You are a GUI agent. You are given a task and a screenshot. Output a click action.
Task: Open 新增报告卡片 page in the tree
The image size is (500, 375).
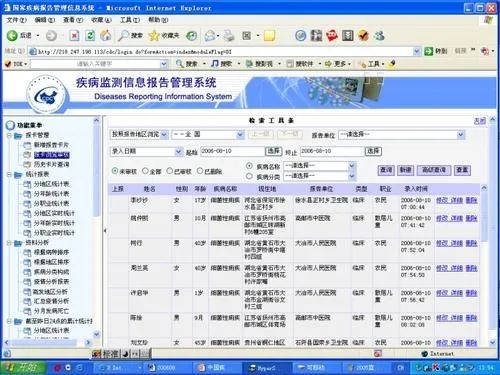(51, 145)
